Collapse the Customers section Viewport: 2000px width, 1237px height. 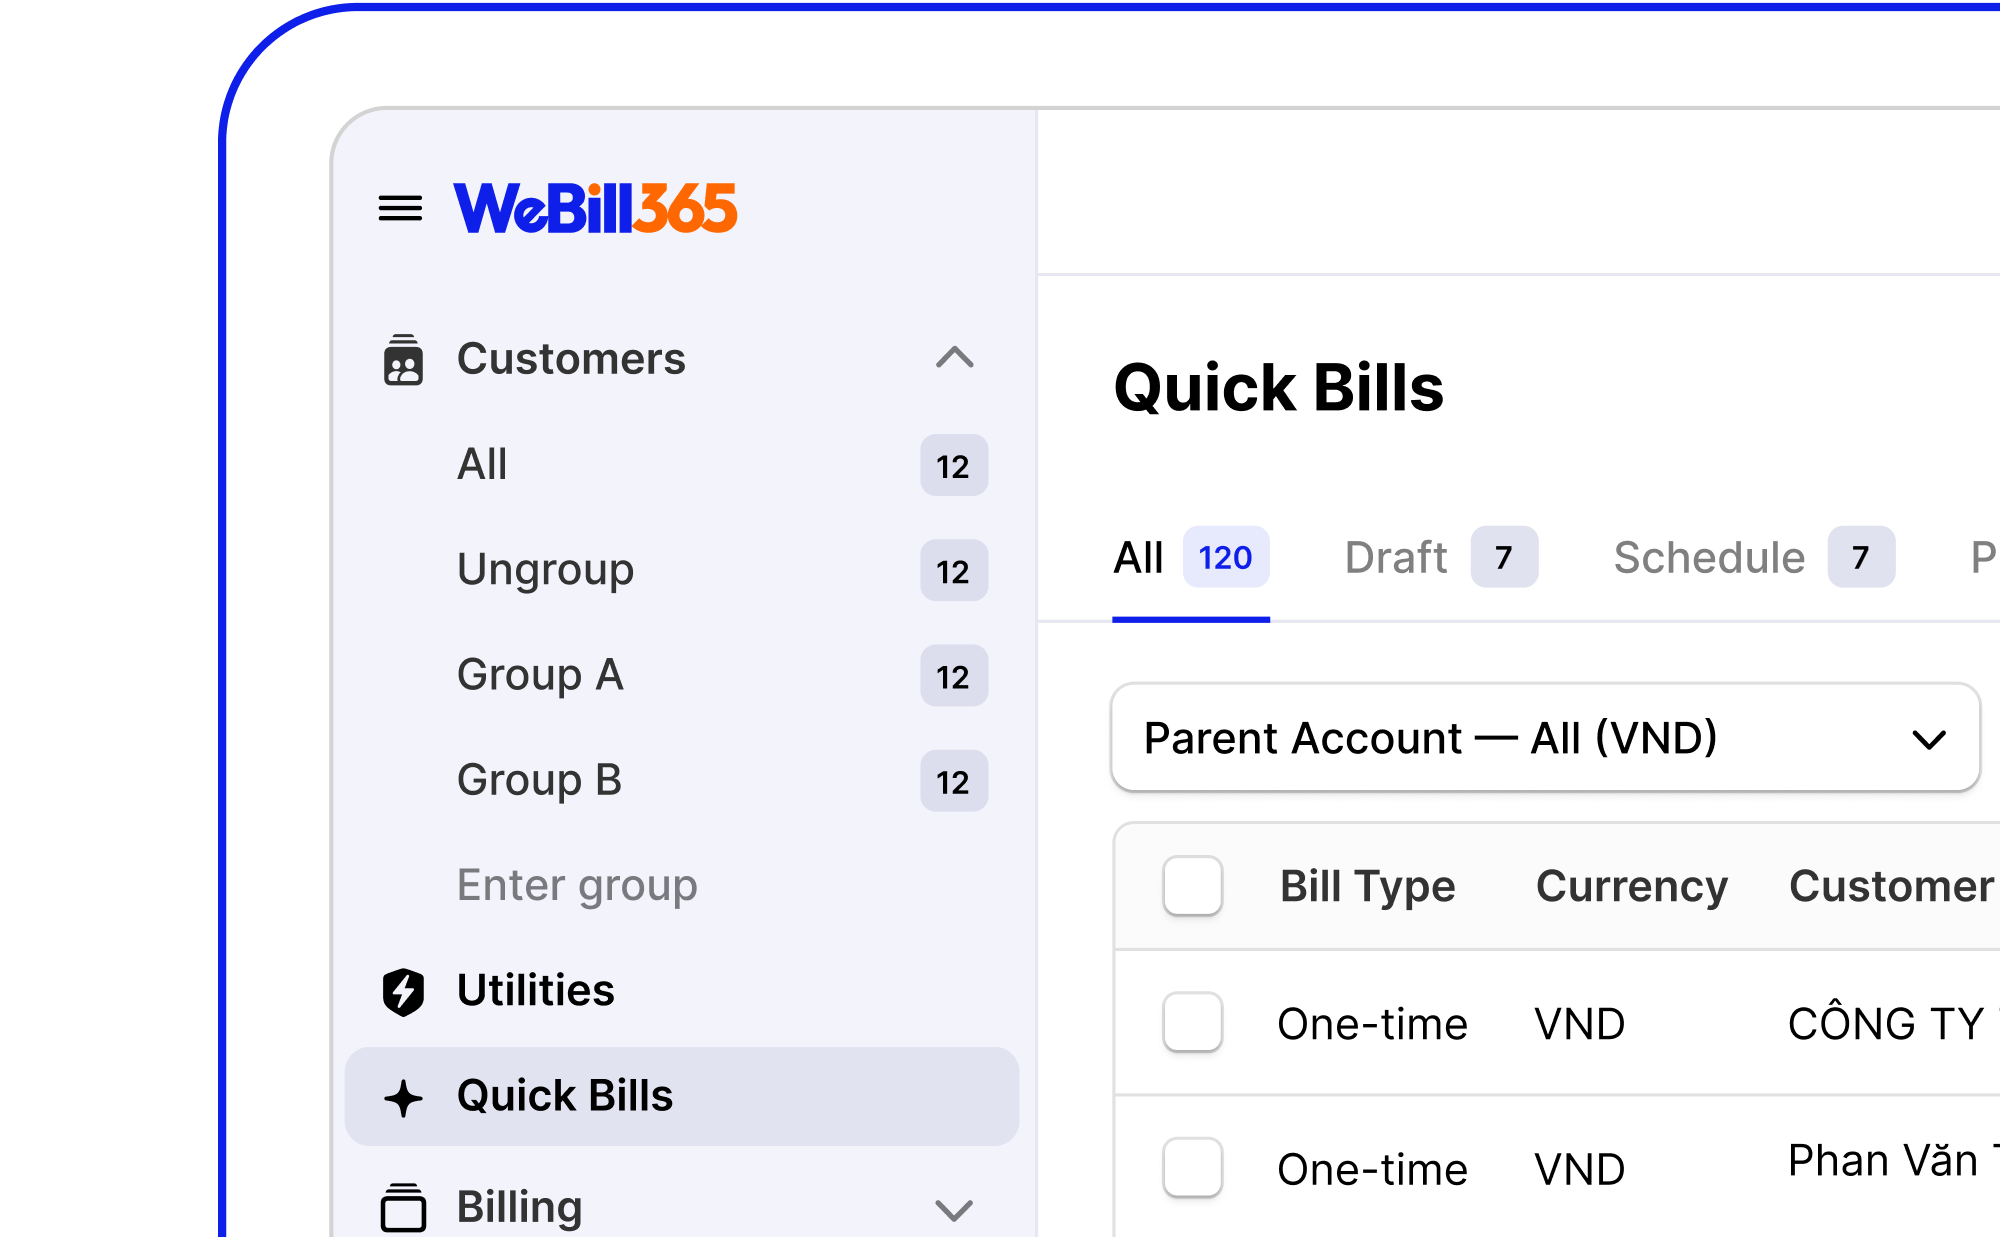pyautogui.click(x=955, y=359)
